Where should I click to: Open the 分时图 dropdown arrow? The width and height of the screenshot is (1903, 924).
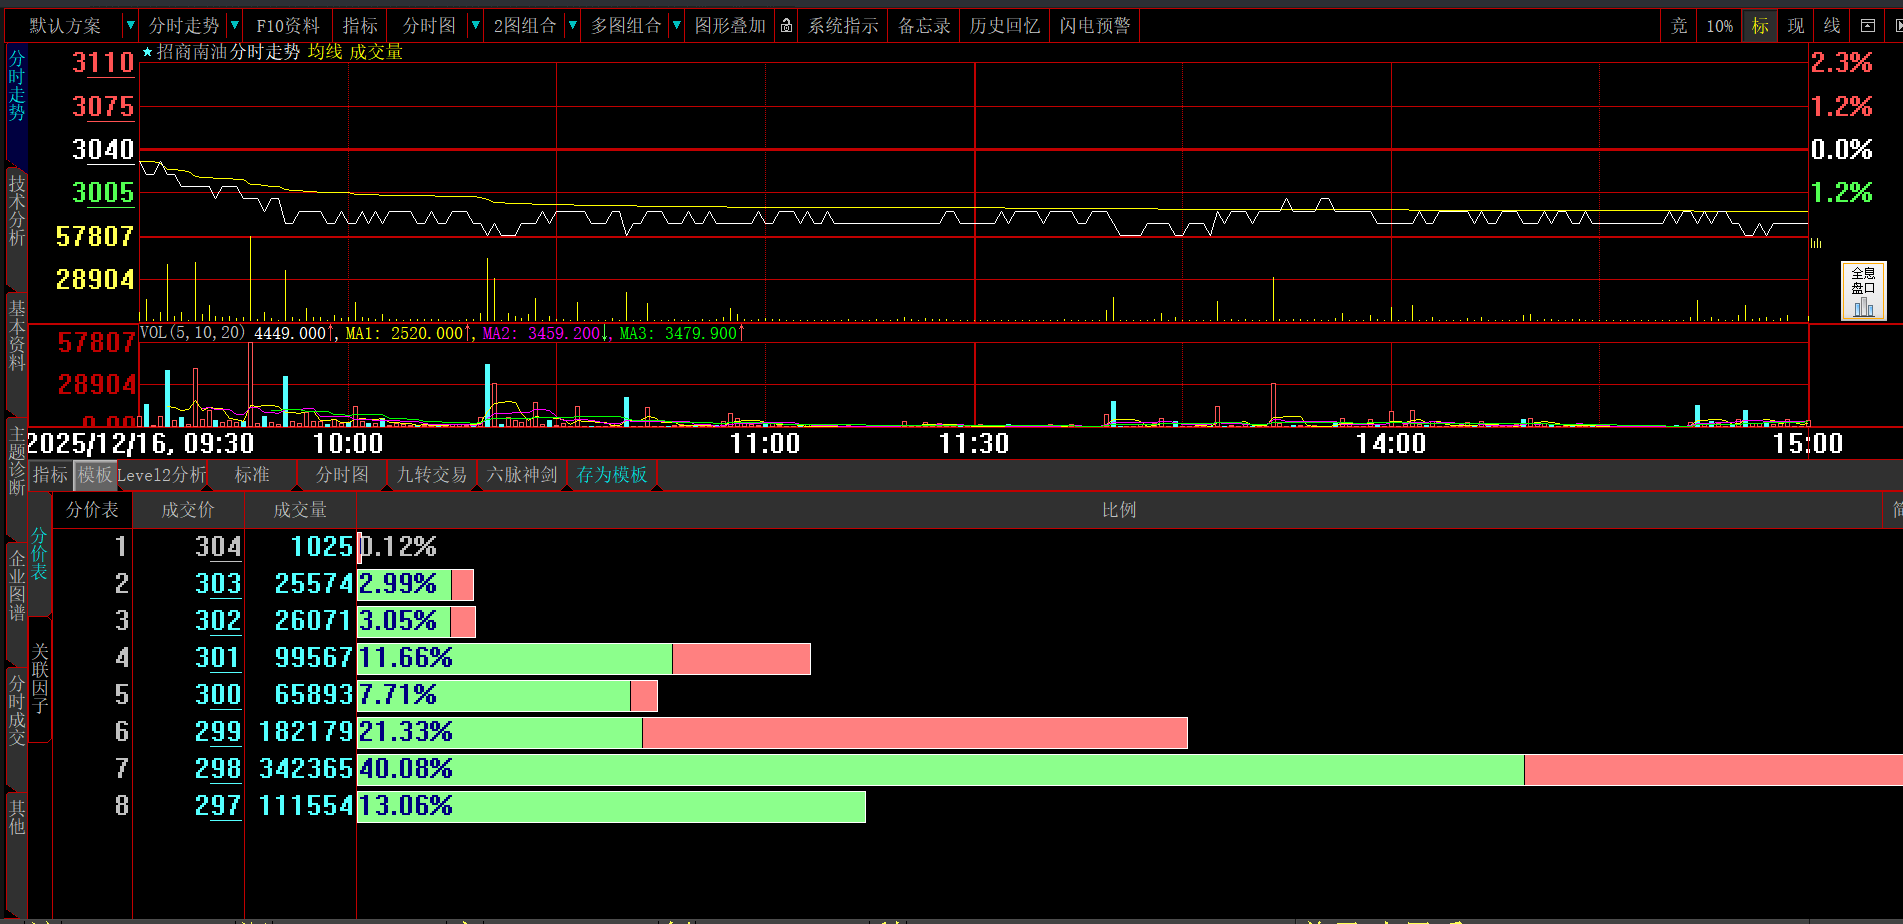click(475, 26)
